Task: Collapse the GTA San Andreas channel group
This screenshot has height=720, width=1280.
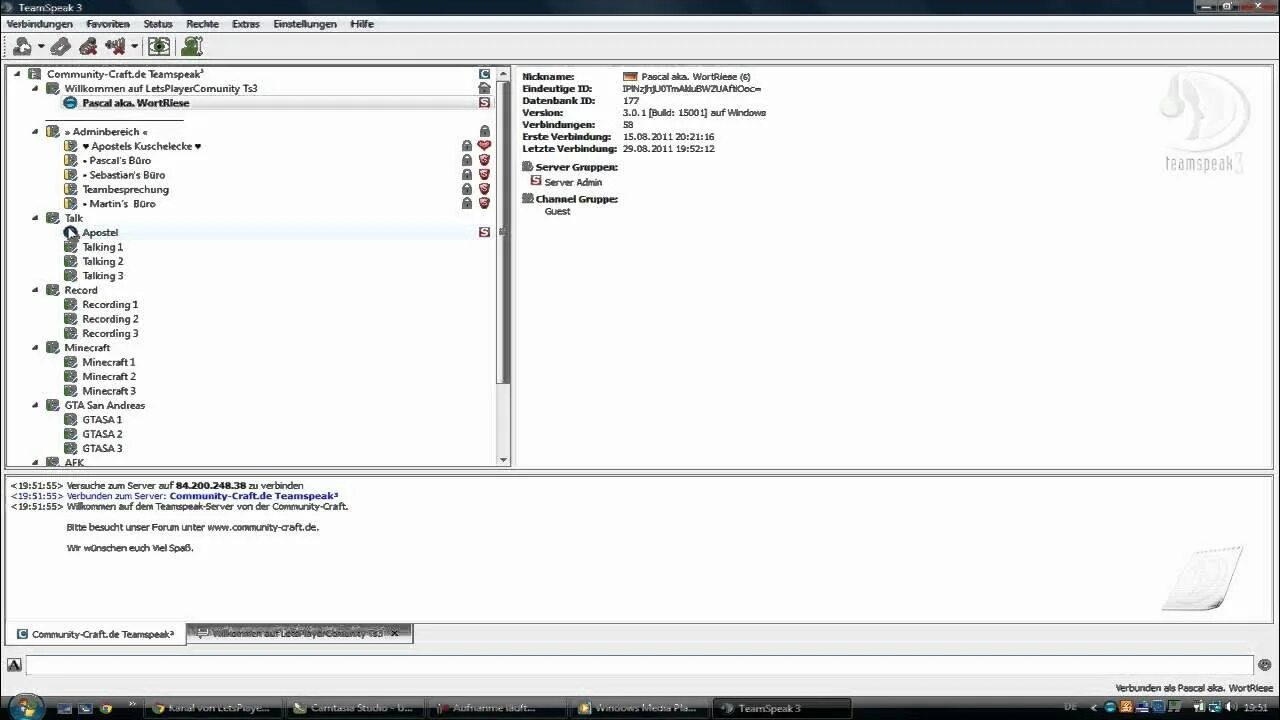Action: pos(35,405)
